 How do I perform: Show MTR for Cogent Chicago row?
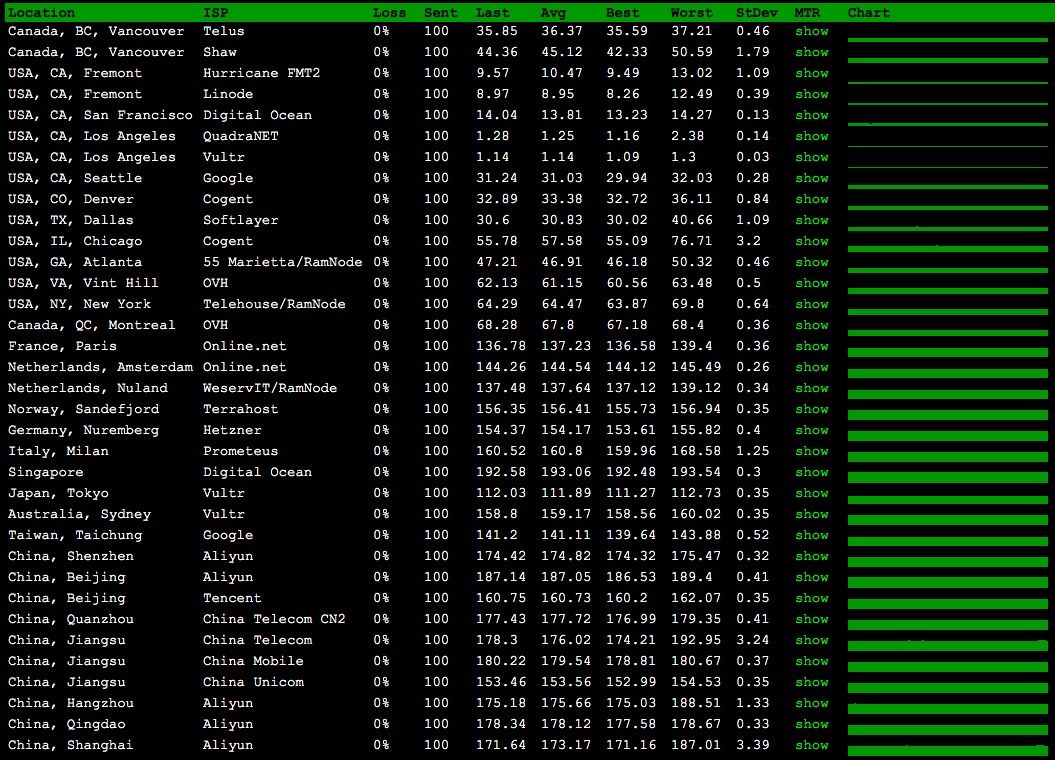(811, 241)
